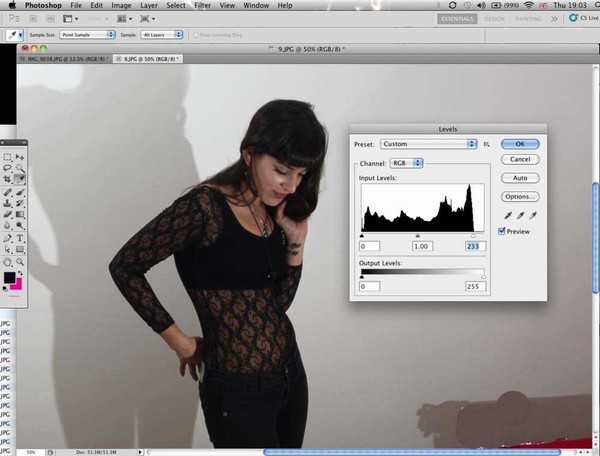The width and height of the screenshot is (600, 456).
Task: Click the black point eyedropper in Levels
Action: click(510, 215)
